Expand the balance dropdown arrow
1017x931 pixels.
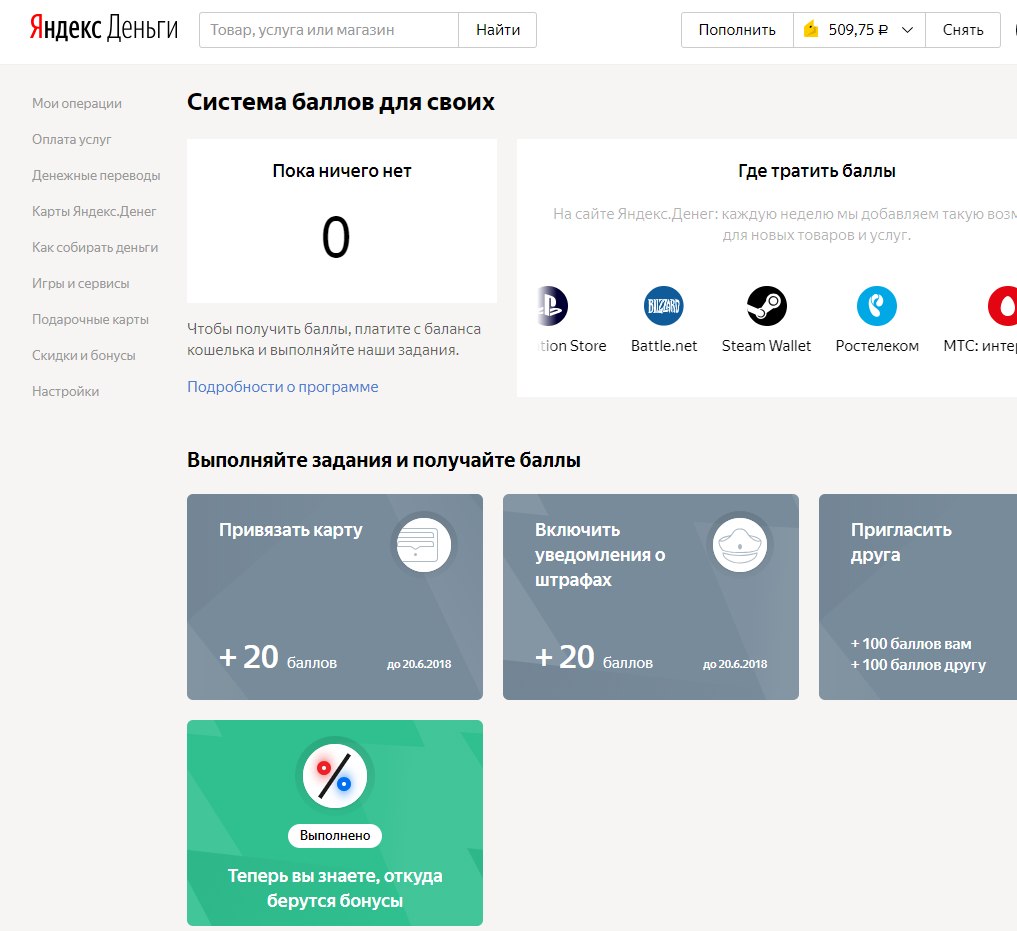[x=907, y=30]
